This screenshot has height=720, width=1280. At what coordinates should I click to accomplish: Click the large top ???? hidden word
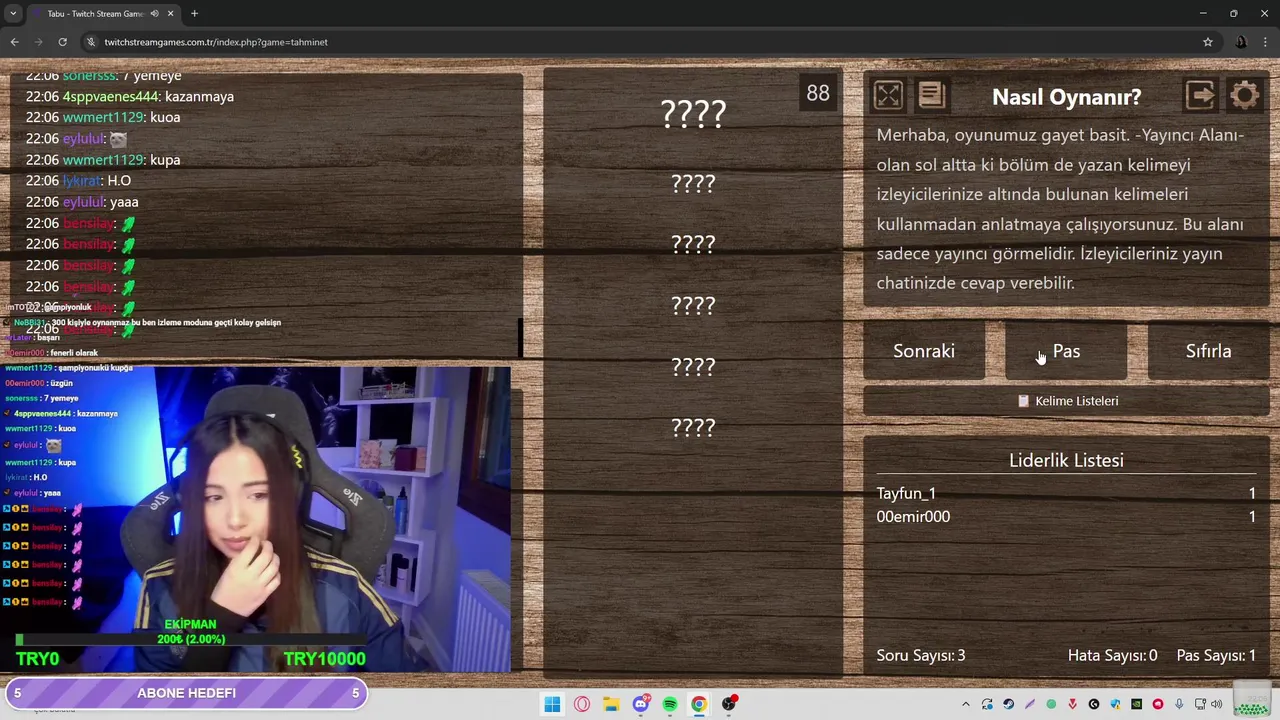point(693,114)
